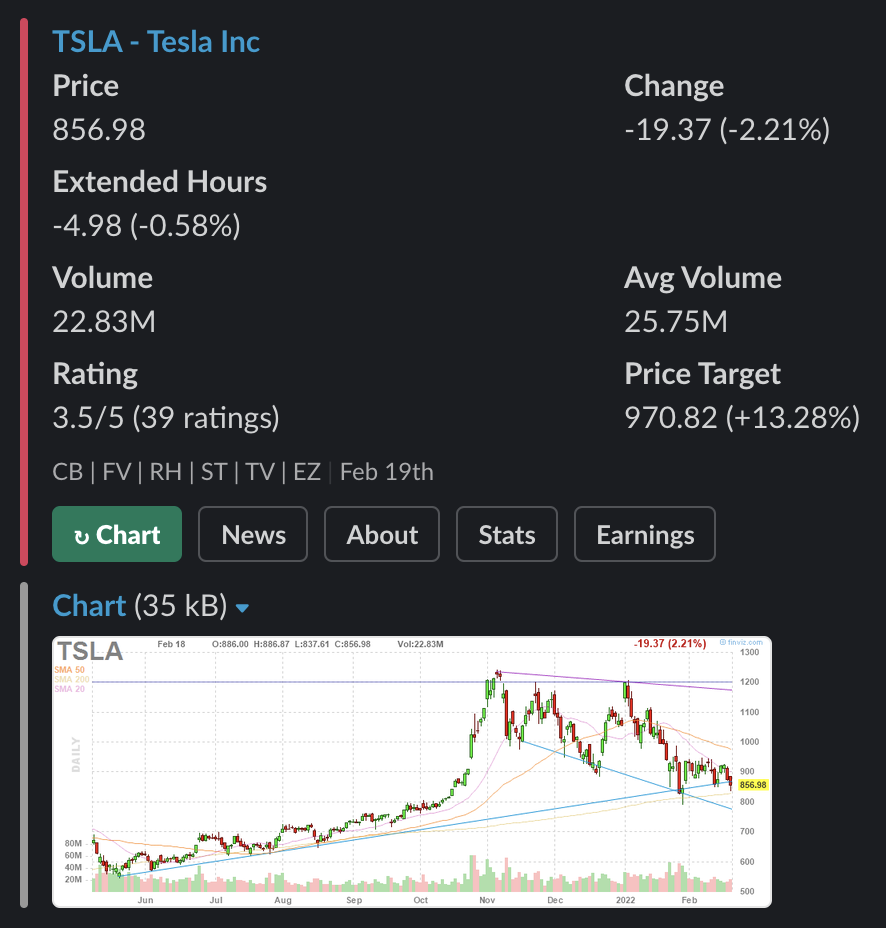Click the yellow 856.98 price label on the chart
Image resolution: width=886 pixels, height=928 pixels.
point(753,785)
